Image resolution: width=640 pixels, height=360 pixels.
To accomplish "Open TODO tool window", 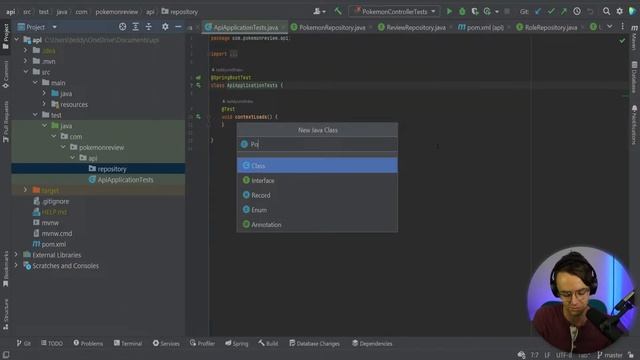I will [x=52, y=343].
